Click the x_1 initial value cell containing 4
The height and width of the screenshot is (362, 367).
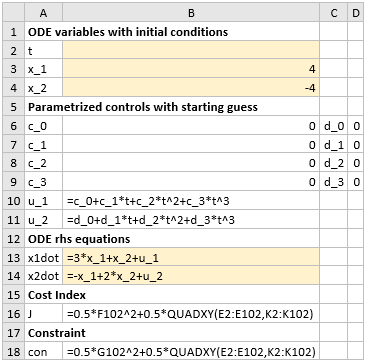coord(191,70)
